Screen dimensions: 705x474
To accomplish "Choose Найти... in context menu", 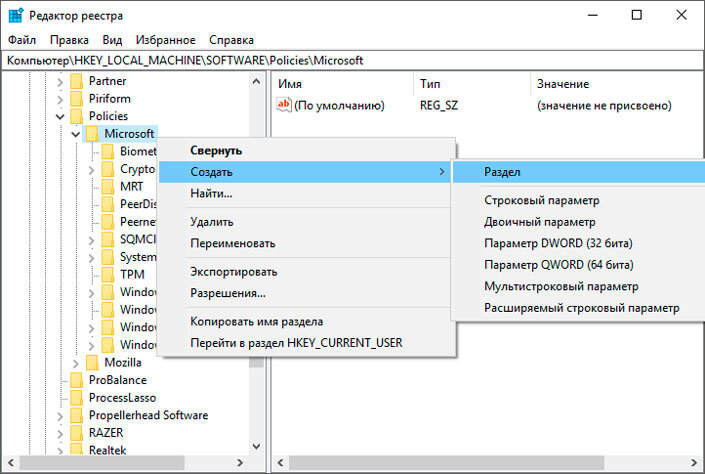I will pyautogui.click(x=307, y=193).
